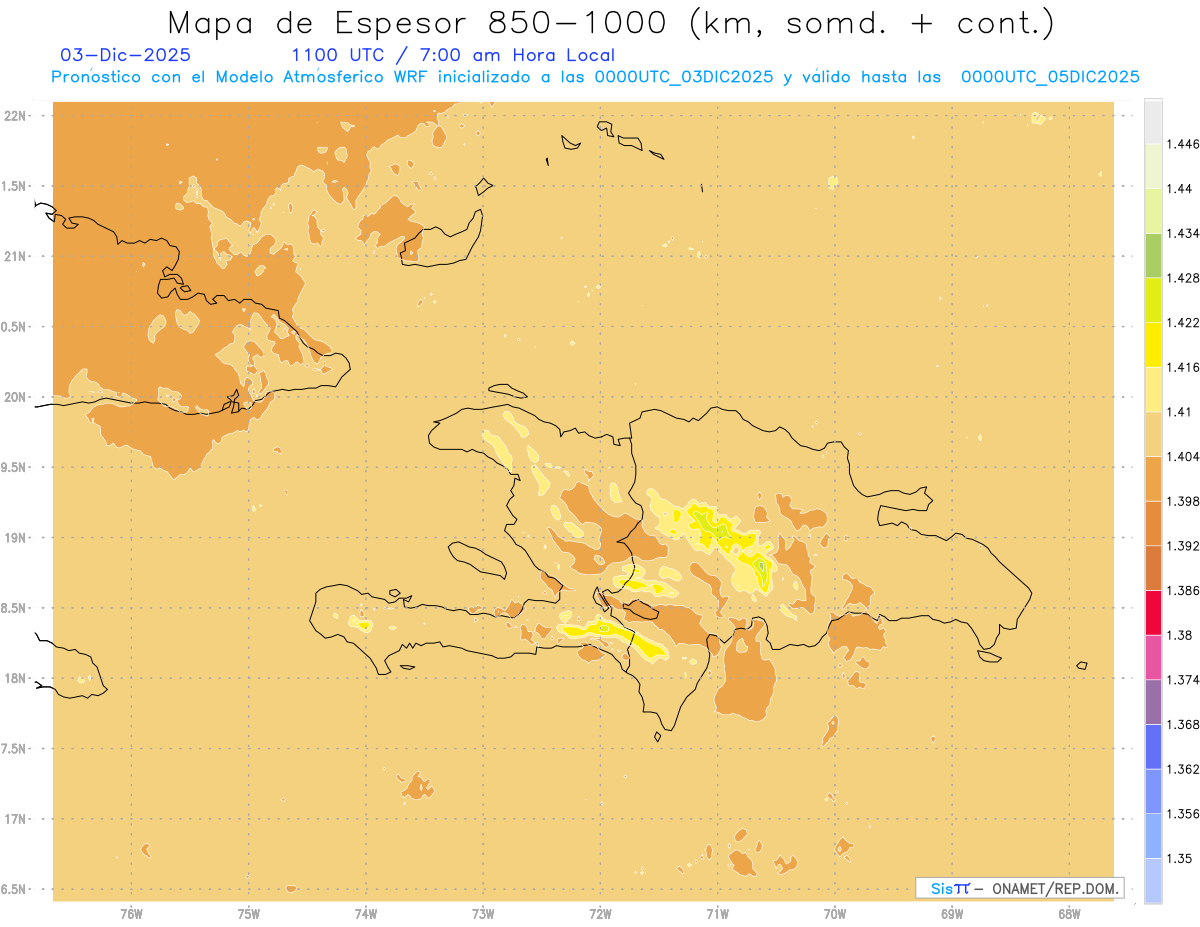The width and height of the screenshot is (1200, 927).
Task: Click the longitude label "73W"
Action: point(483,913)
